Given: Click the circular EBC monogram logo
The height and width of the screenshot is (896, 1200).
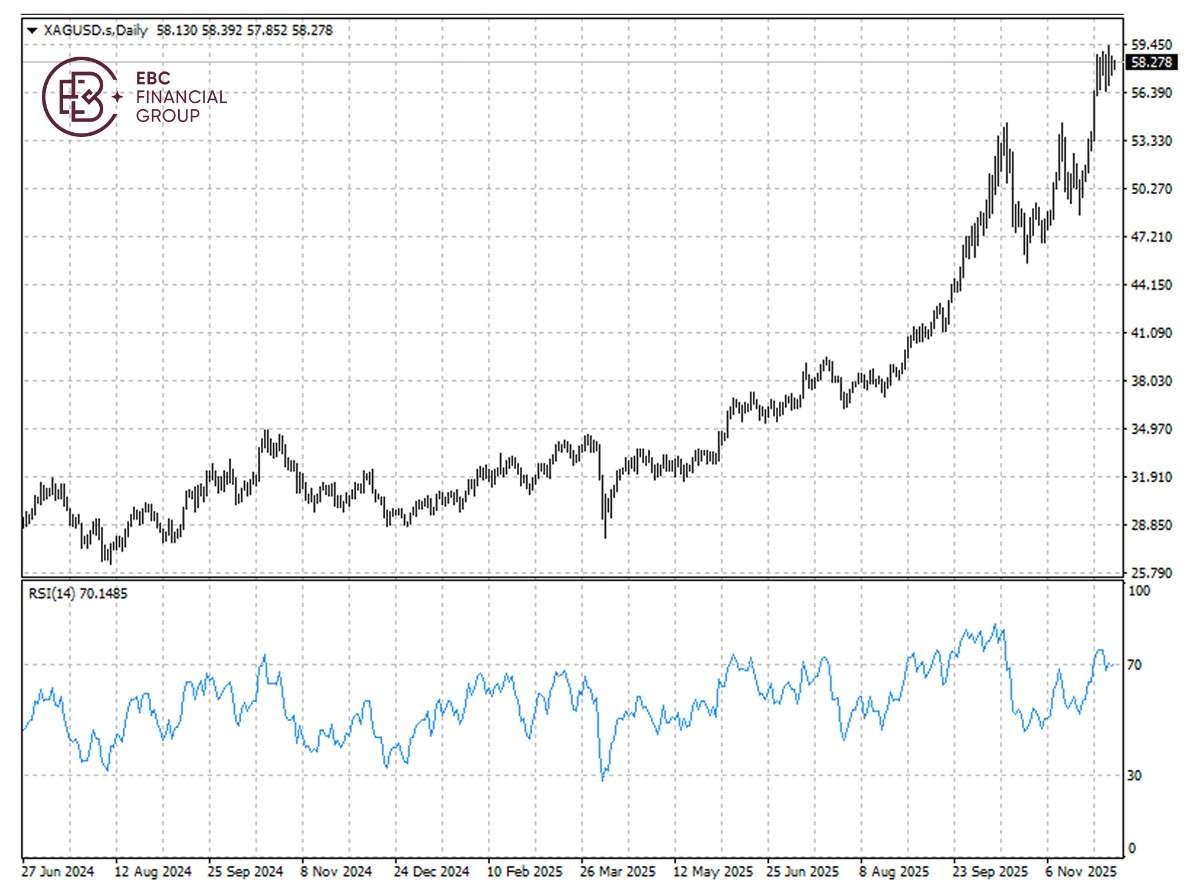Looking at the screenshot, I should pyautogui.click(x=83, y=97).
